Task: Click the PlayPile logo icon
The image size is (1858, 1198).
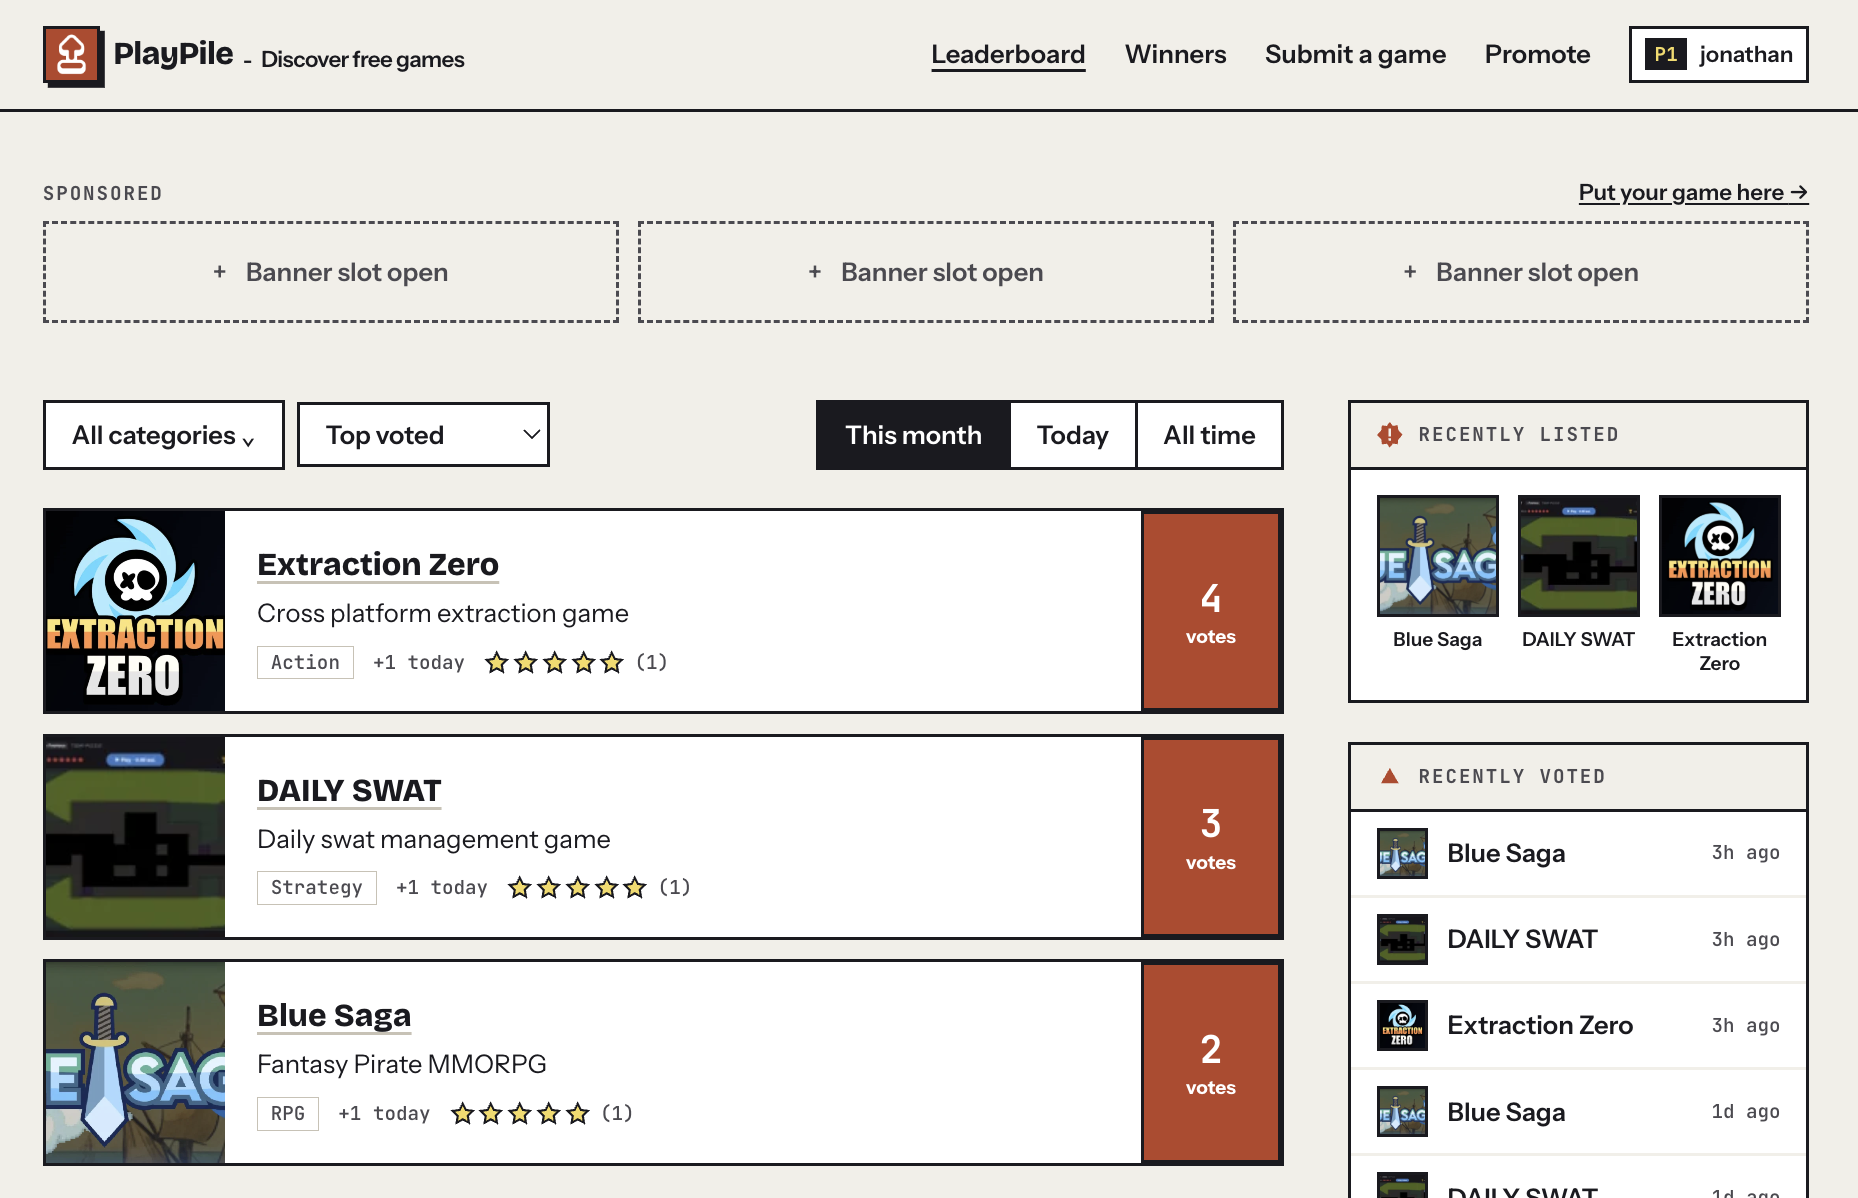Action: [x=72, y=55]
